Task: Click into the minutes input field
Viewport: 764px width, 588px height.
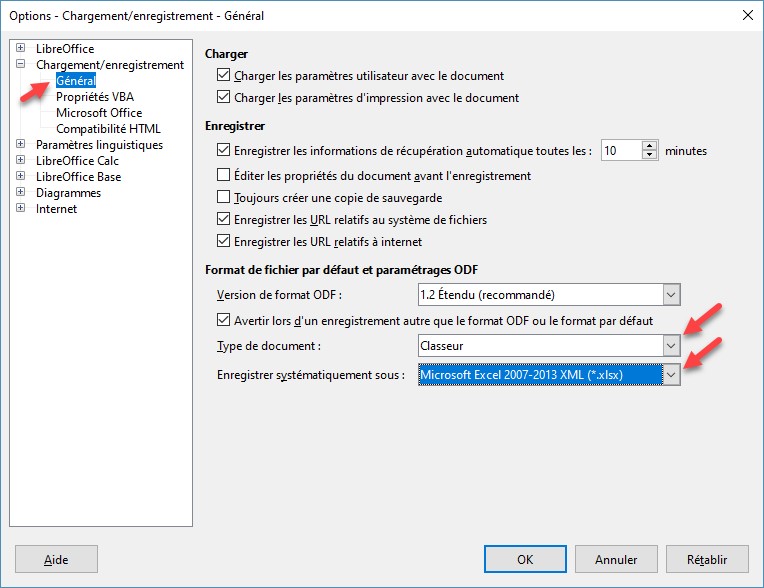Action: (x=619, y=151)
